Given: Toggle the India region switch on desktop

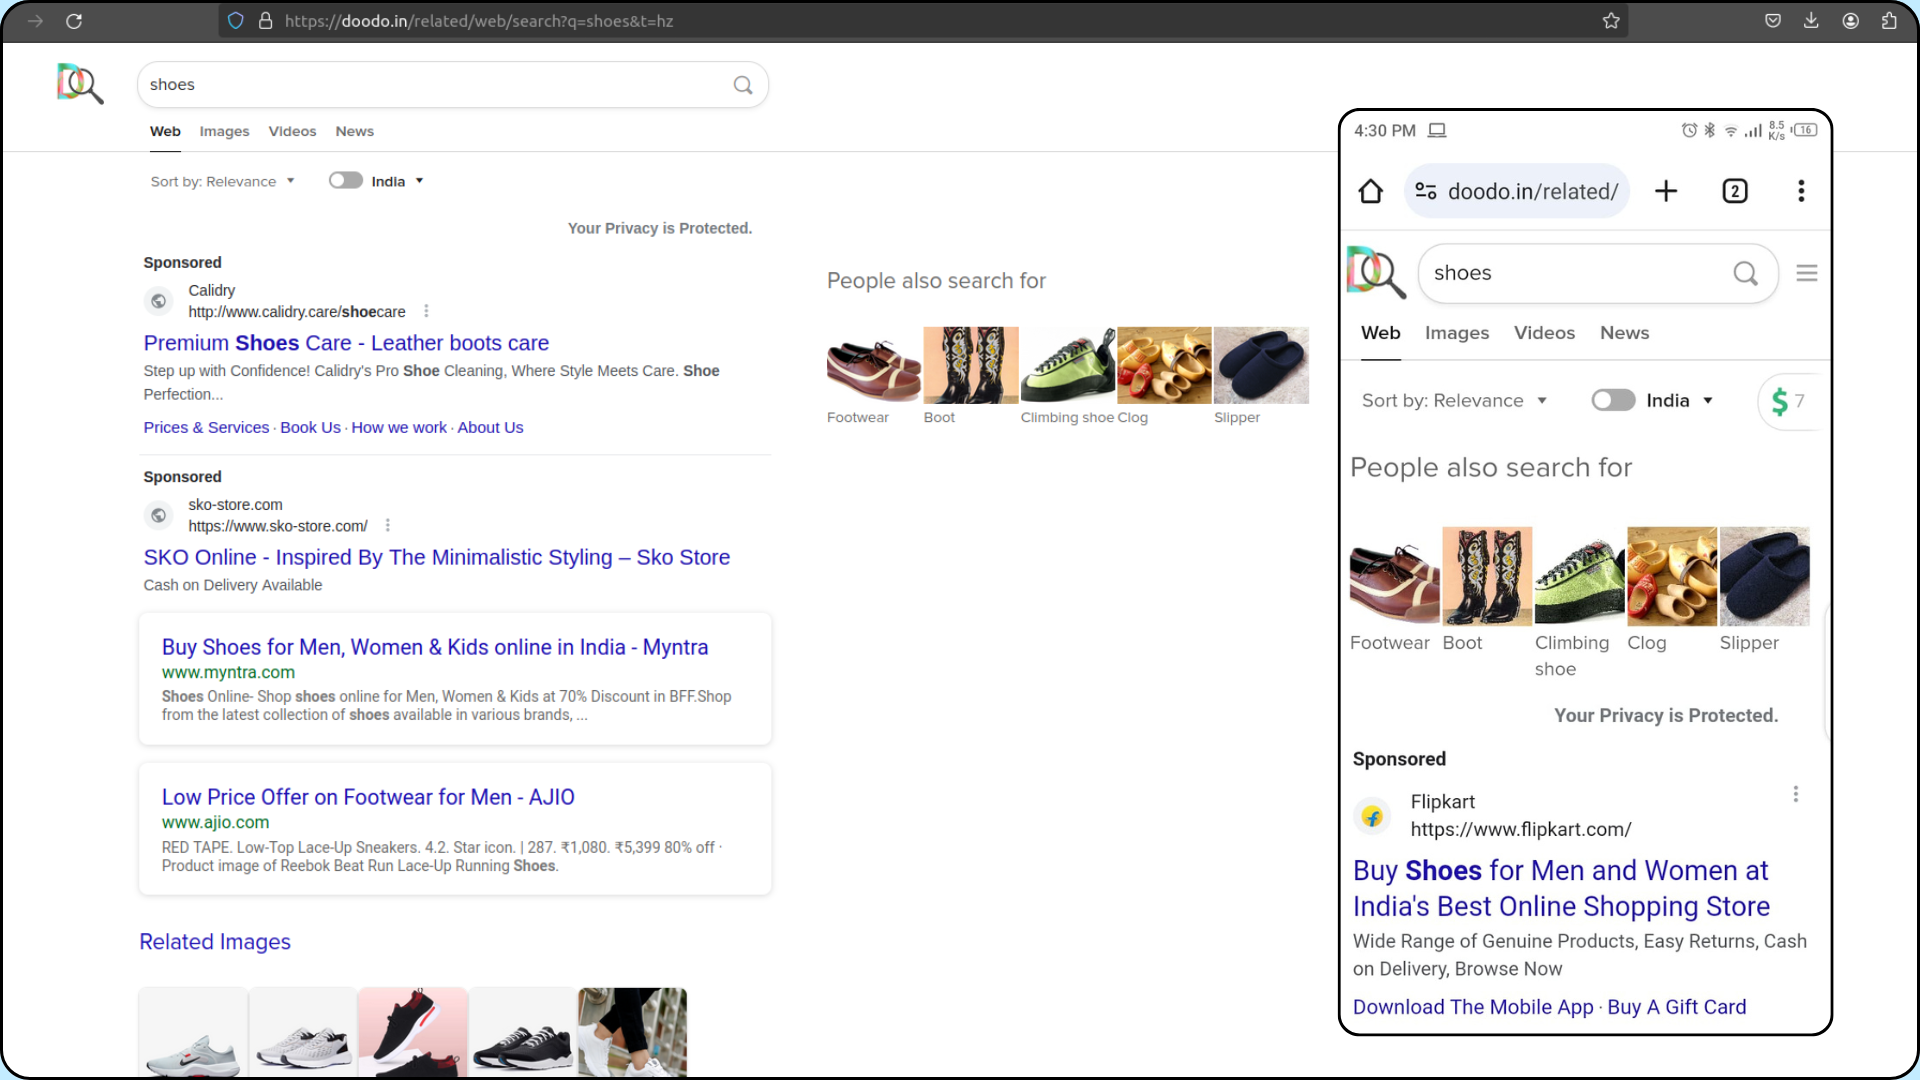Looking at the screenshot, I should 346,180.
